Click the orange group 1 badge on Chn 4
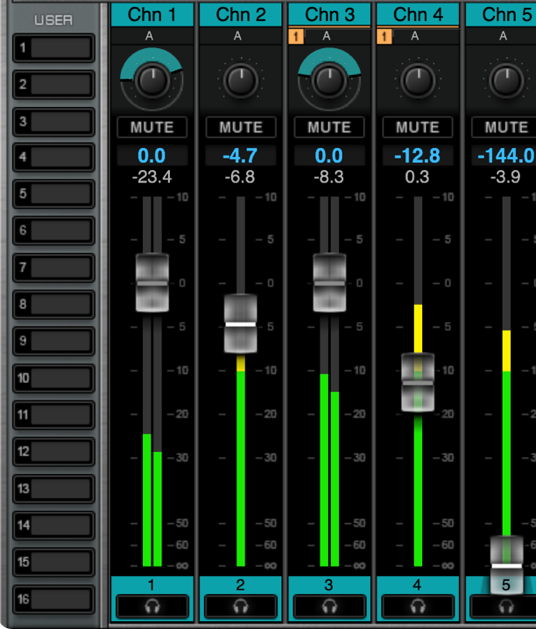This screenshot has width=536, height=629. [384, 37]
